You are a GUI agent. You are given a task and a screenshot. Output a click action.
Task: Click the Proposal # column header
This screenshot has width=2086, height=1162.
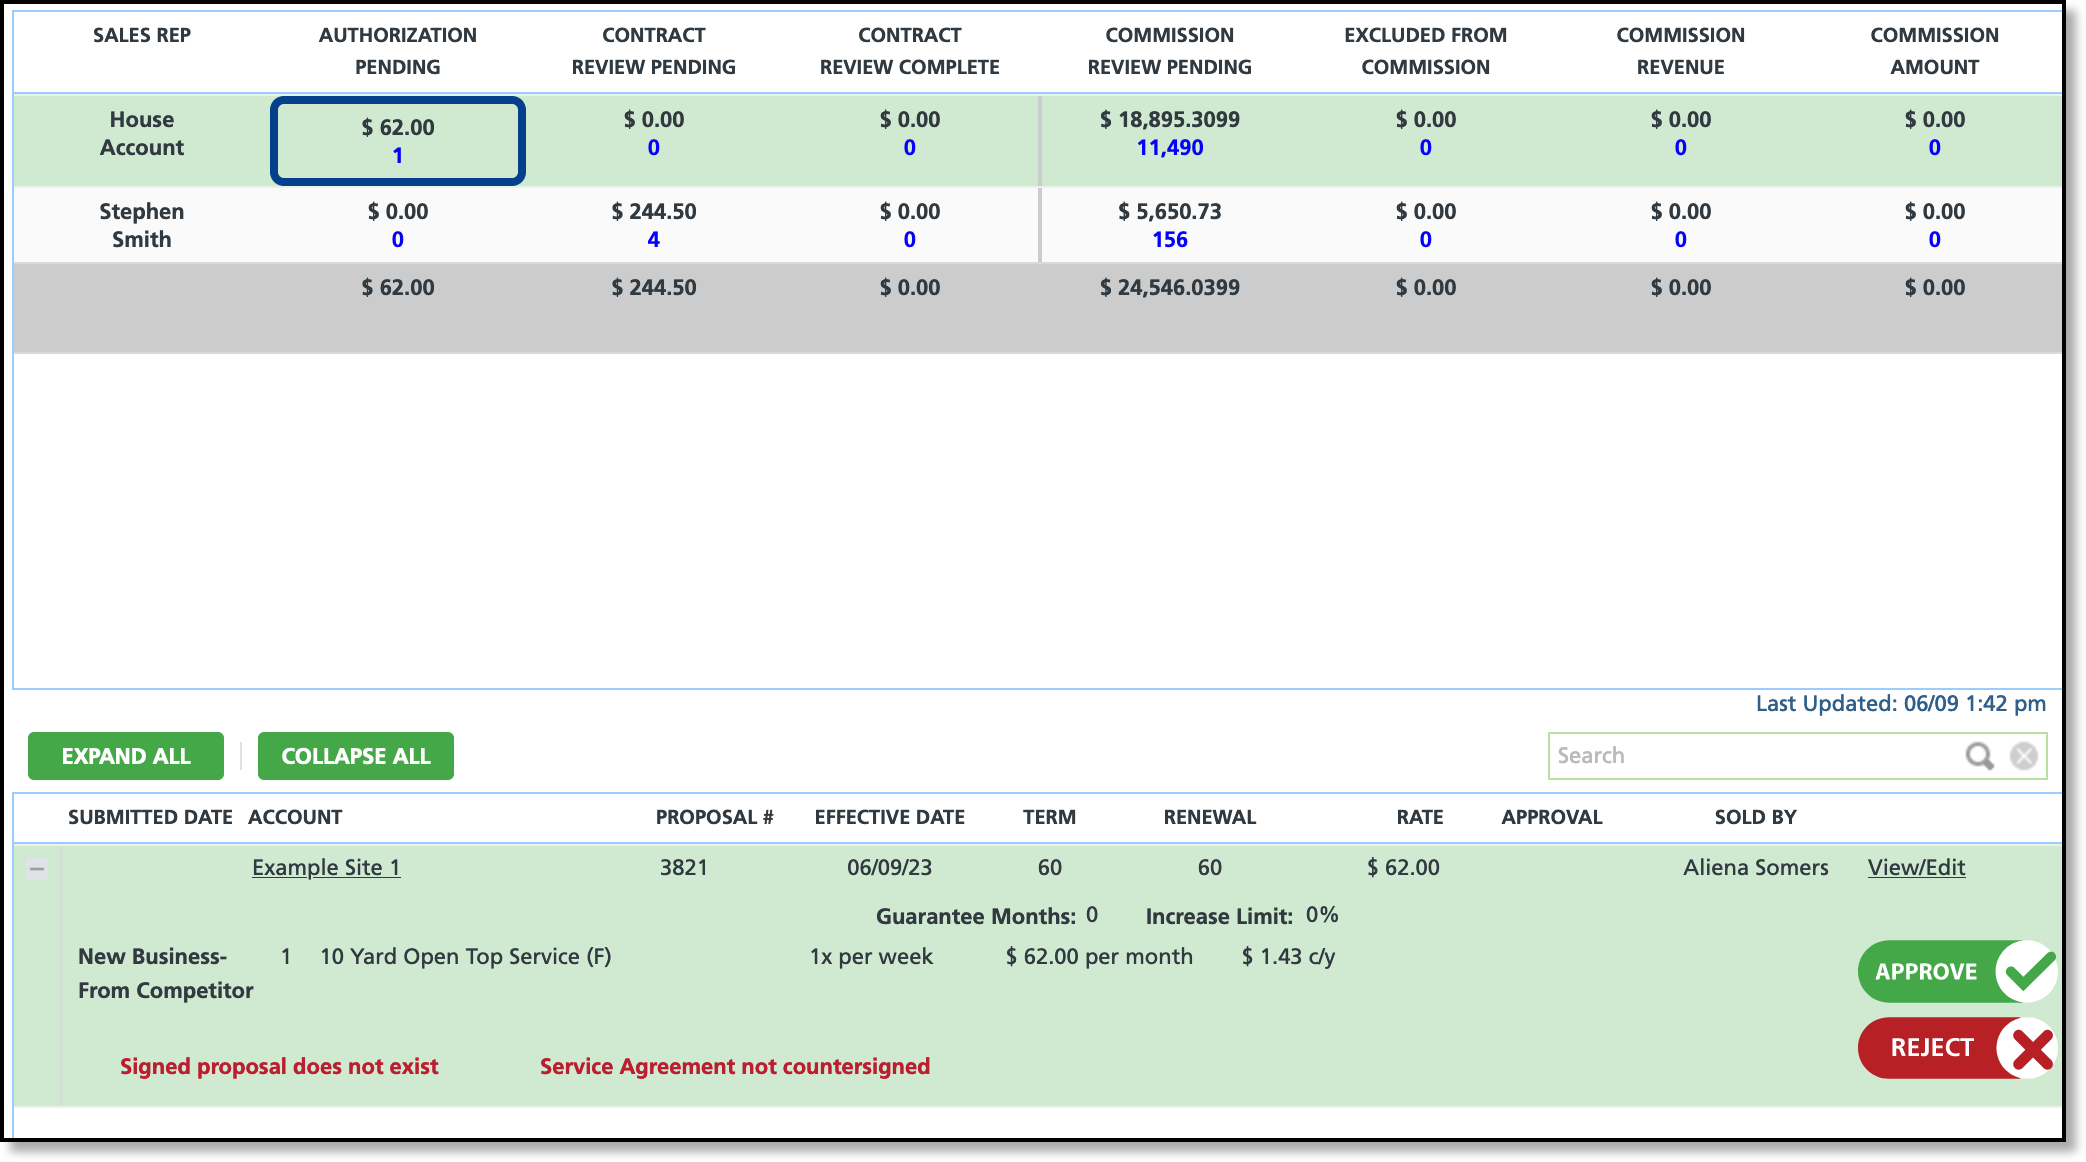coord(714,817)
